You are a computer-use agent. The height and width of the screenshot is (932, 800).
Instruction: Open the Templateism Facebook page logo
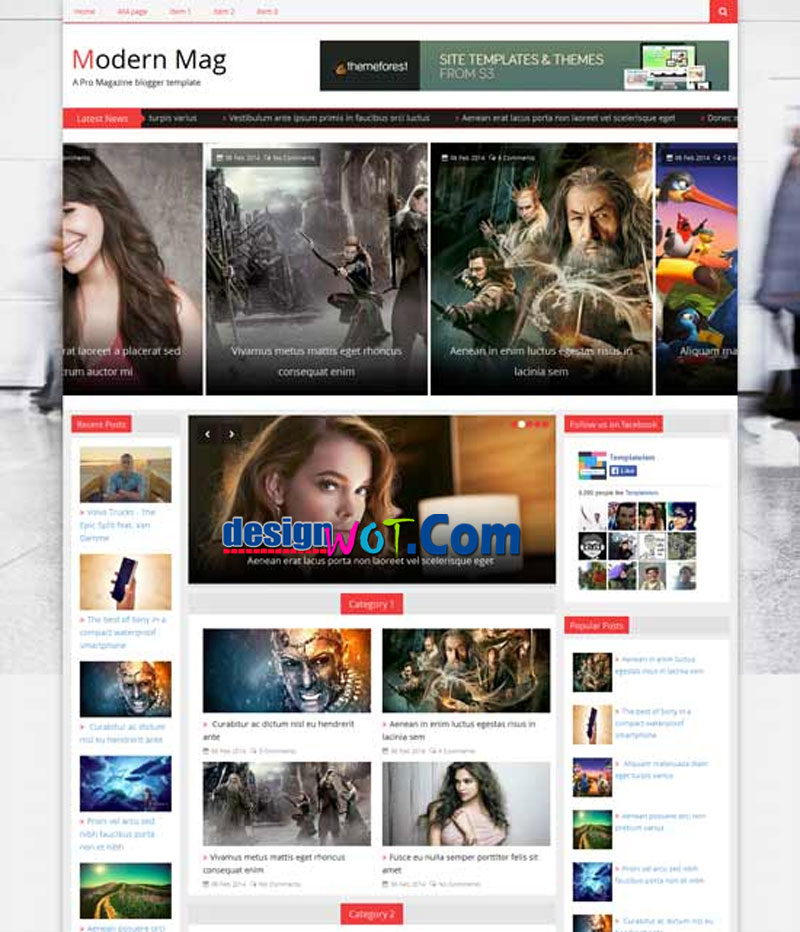(x=592, y=465)
